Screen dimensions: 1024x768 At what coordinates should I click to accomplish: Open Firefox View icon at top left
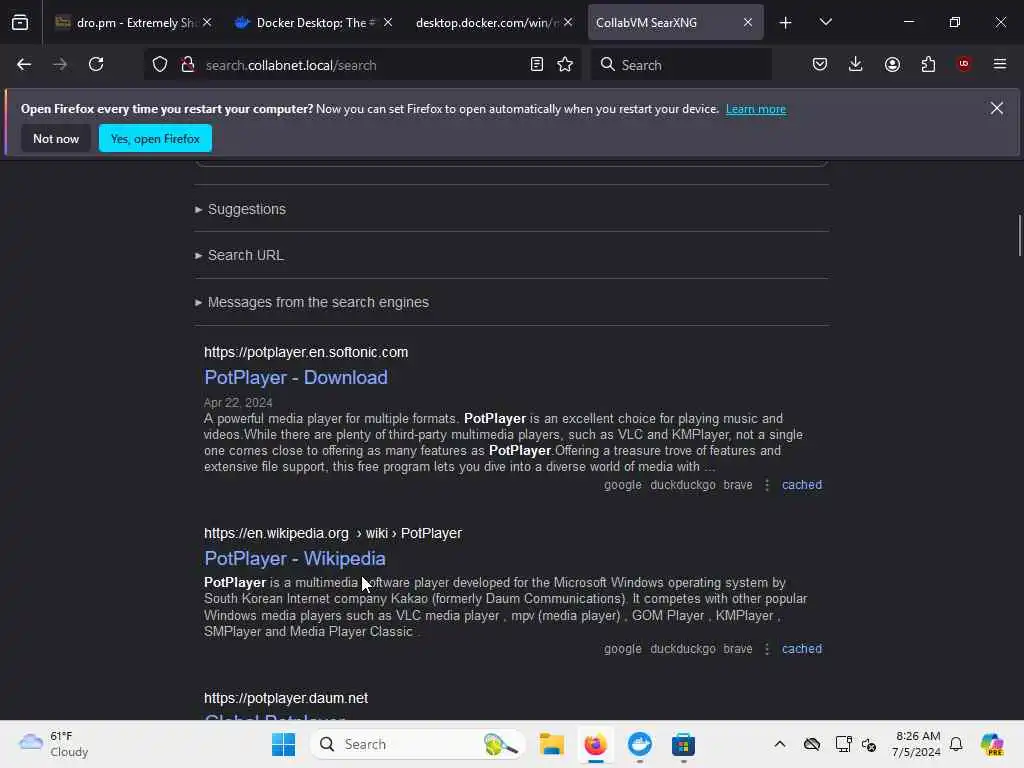[20, 22]
